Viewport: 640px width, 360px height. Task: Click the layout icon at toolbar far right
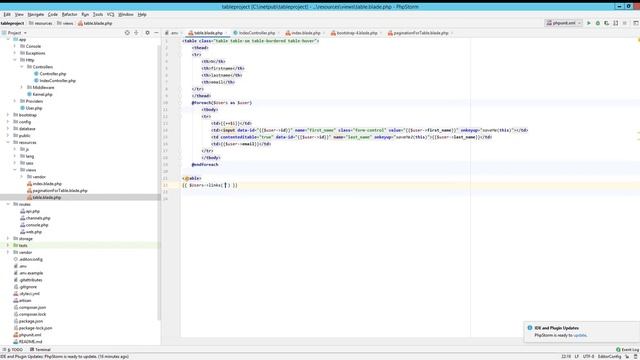tap(636, 23)
